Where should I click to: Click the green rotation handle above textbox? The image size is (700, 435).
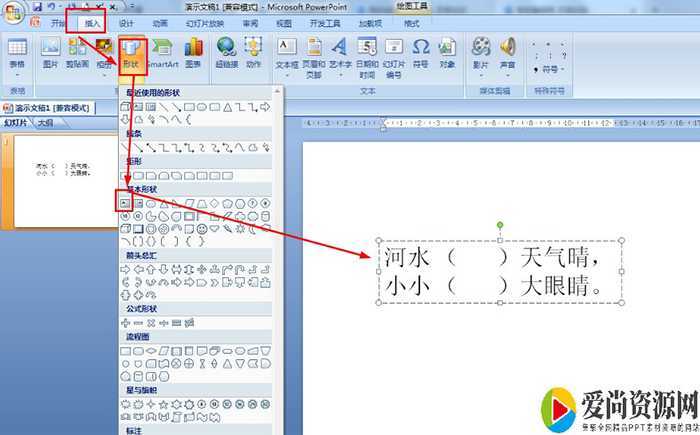pos(500,224)
